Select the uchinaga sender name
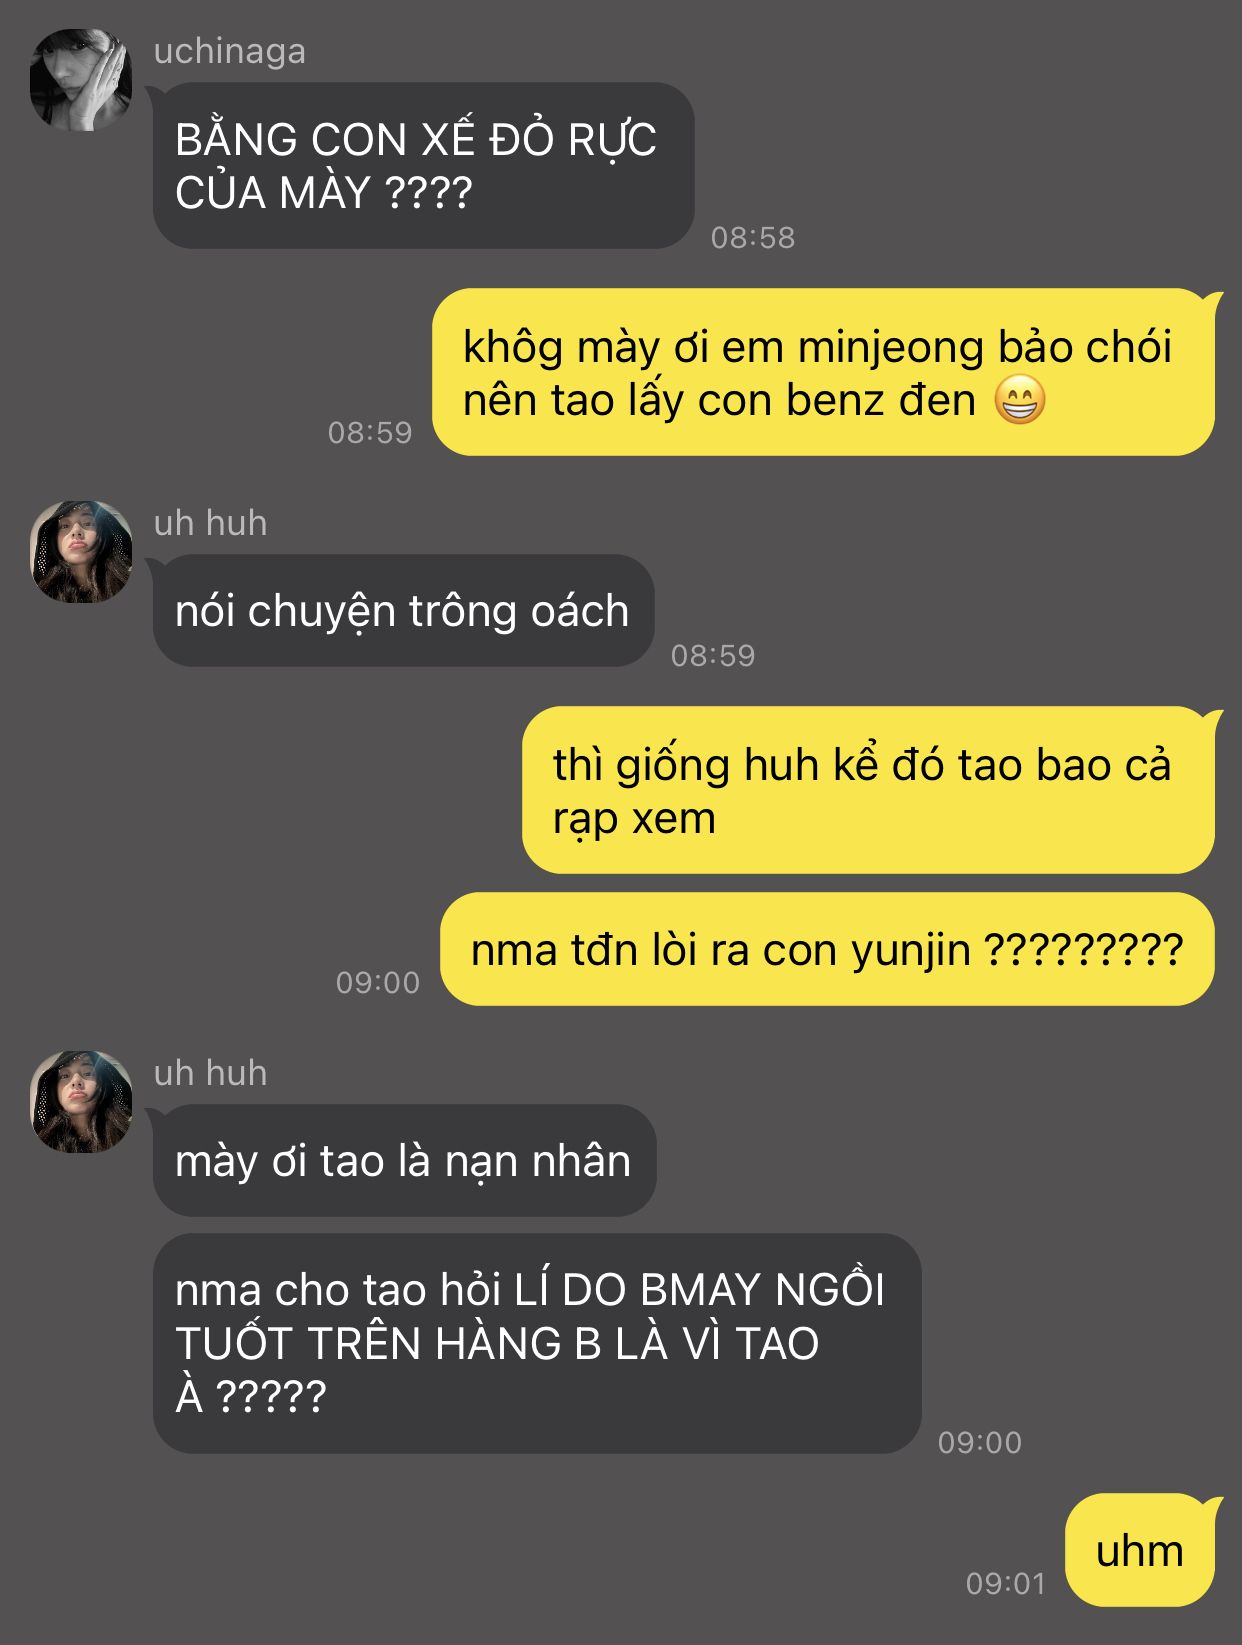This screenshot has width=1242, height=1645. 230,52
